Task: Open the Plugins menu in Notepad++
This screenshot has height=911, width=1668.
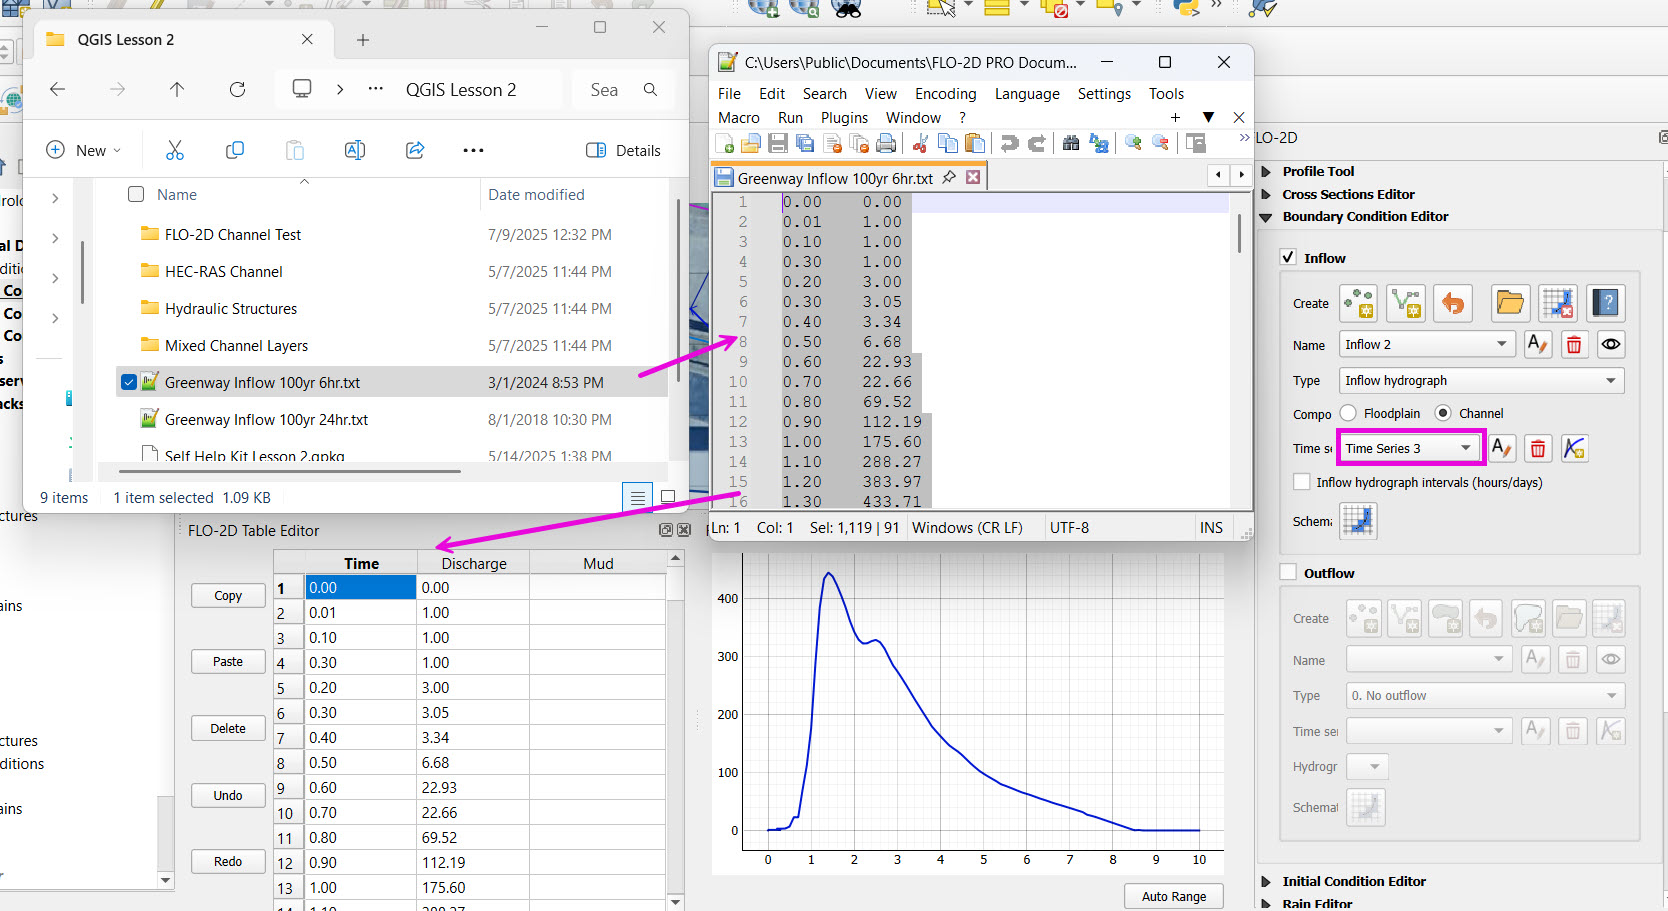Action: coord(844,118)
